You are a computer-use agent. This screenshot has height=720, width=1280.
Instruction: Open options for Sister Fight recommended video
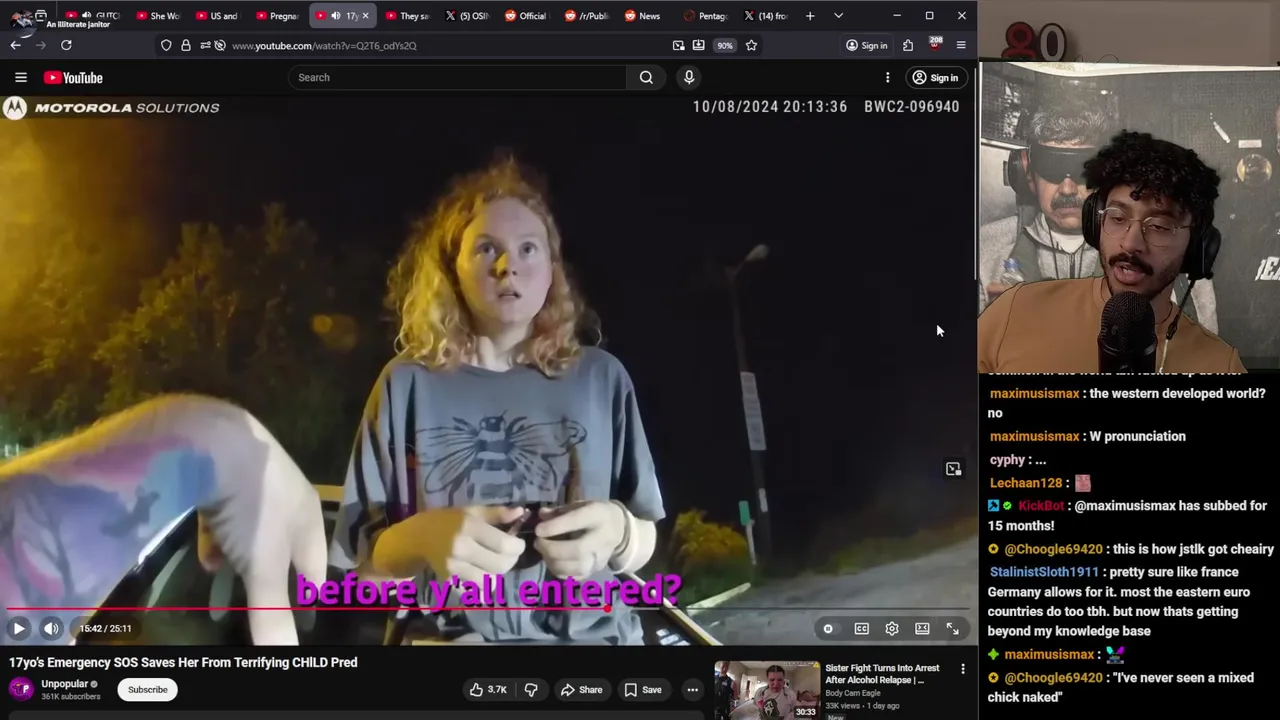963,669
